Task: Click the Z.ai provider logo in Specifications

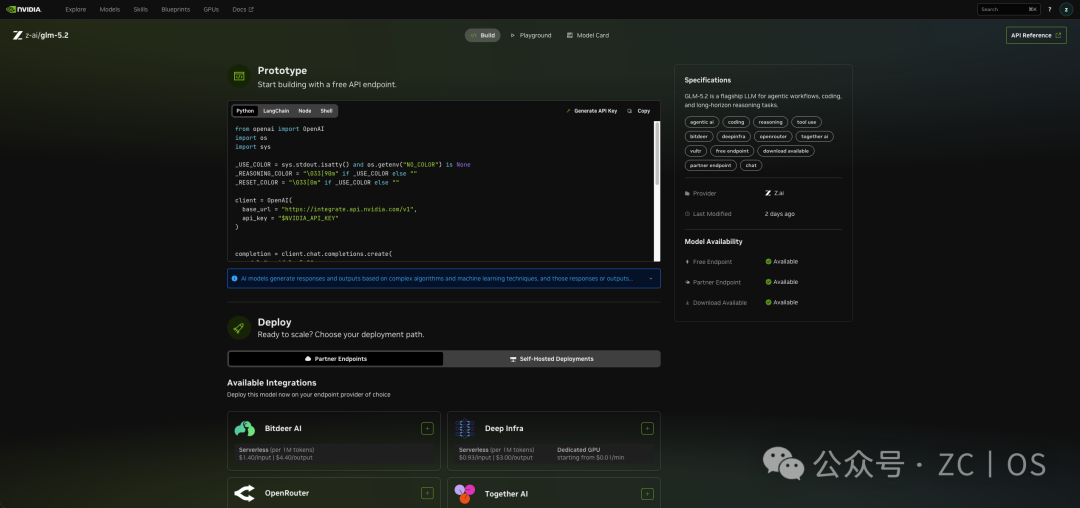Action: coord(768,193)
